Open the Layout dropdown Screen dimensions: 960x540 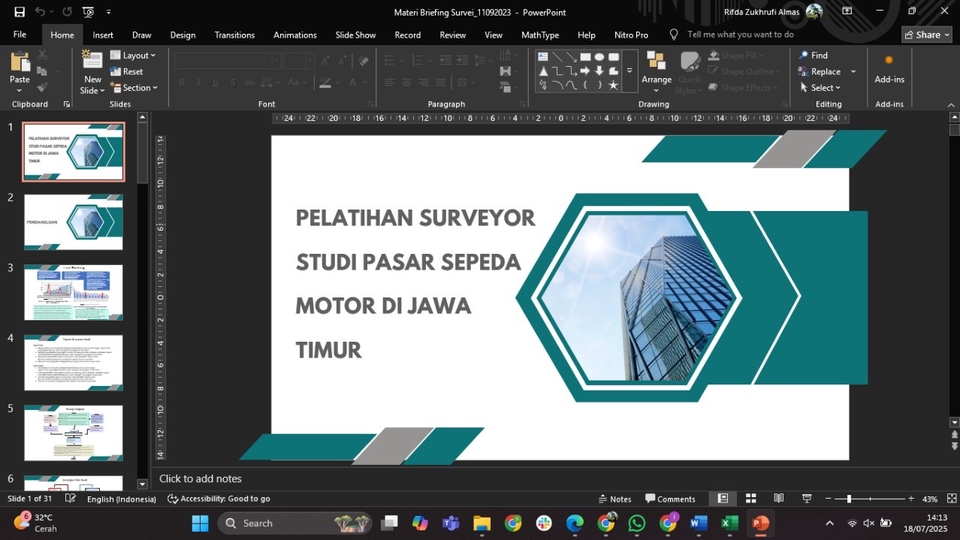click(x=133, y=55)
